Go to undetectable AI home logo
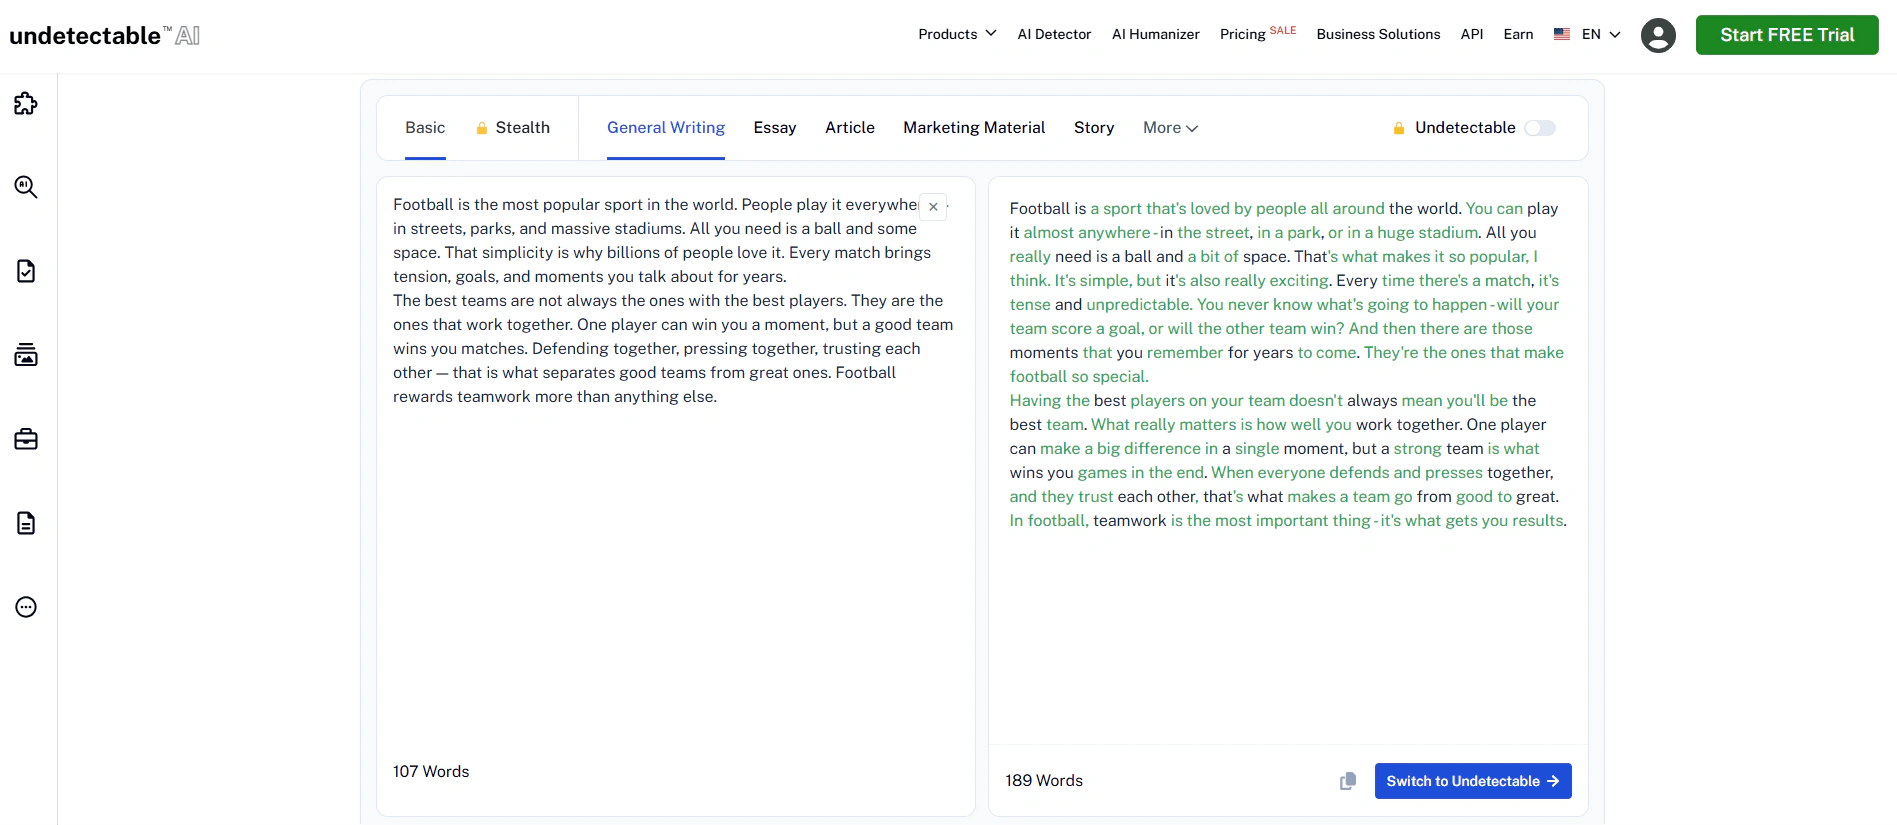1897x825 pixels. [105, 36]
